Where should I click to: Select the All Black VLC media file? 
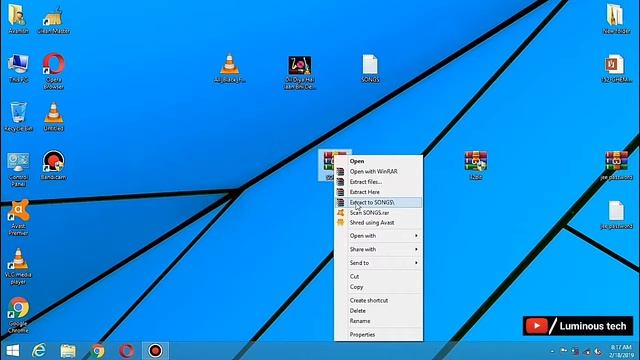pyautogui.click(x=229, y=68)
